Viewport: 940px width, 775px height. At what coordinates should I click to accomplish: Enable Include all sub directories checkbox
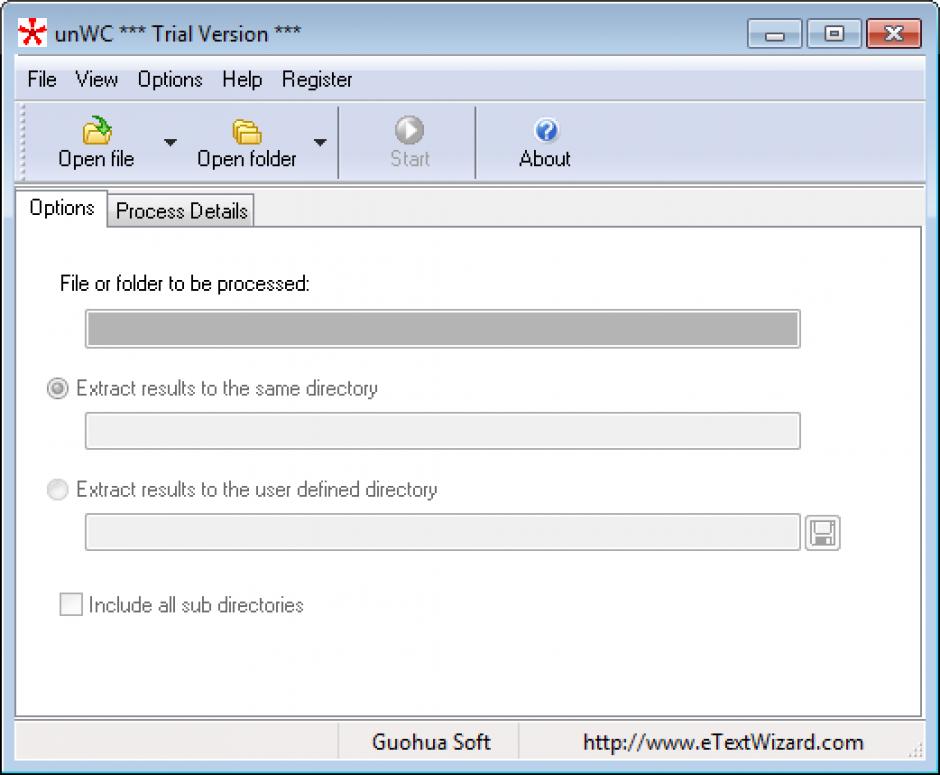point(71,605)
